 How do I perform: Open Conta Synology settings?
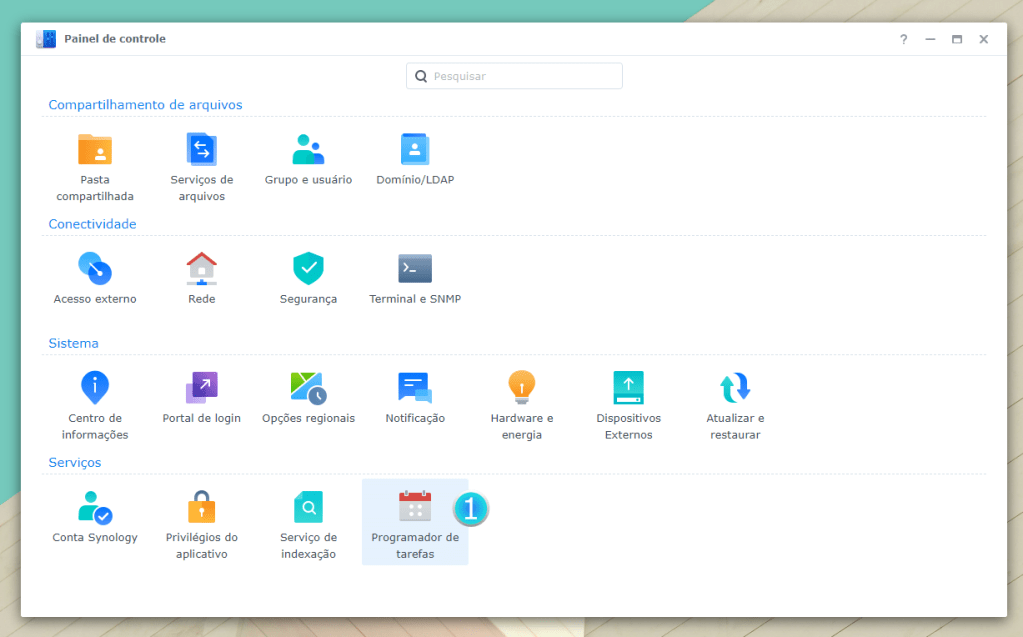pyautogui.click(x=95, y=507)
